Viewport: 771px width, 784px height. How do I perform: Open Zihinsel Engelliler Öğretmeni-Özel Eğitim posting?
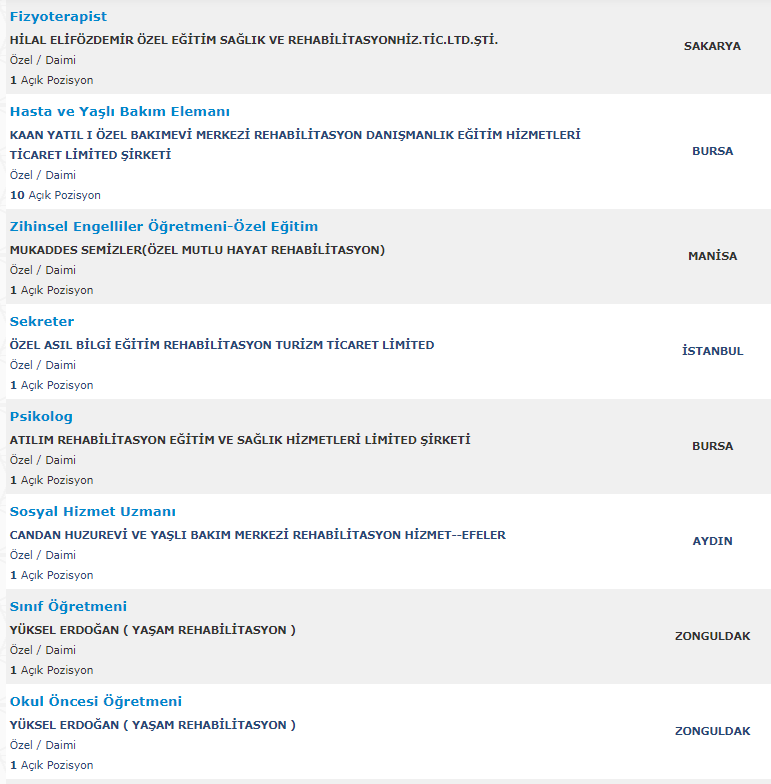click(x=164, y=227)
